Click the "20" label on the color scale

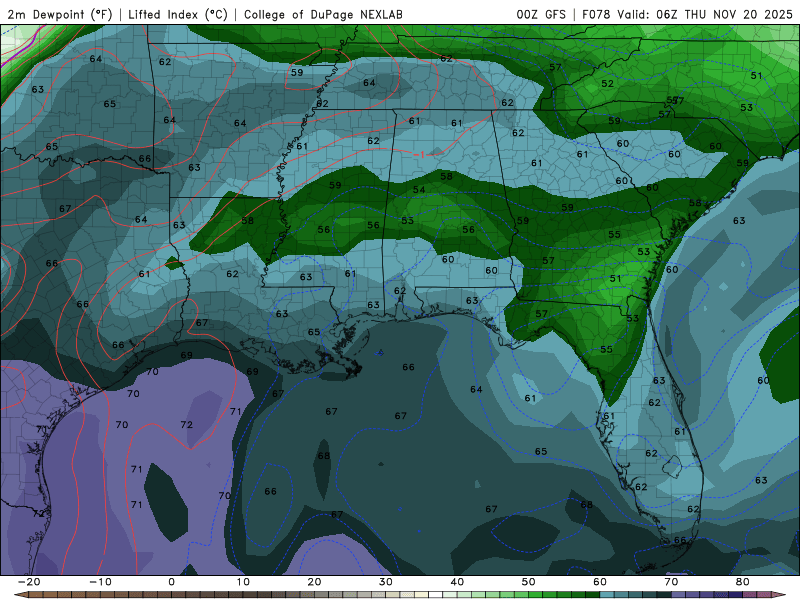[314, 582]
